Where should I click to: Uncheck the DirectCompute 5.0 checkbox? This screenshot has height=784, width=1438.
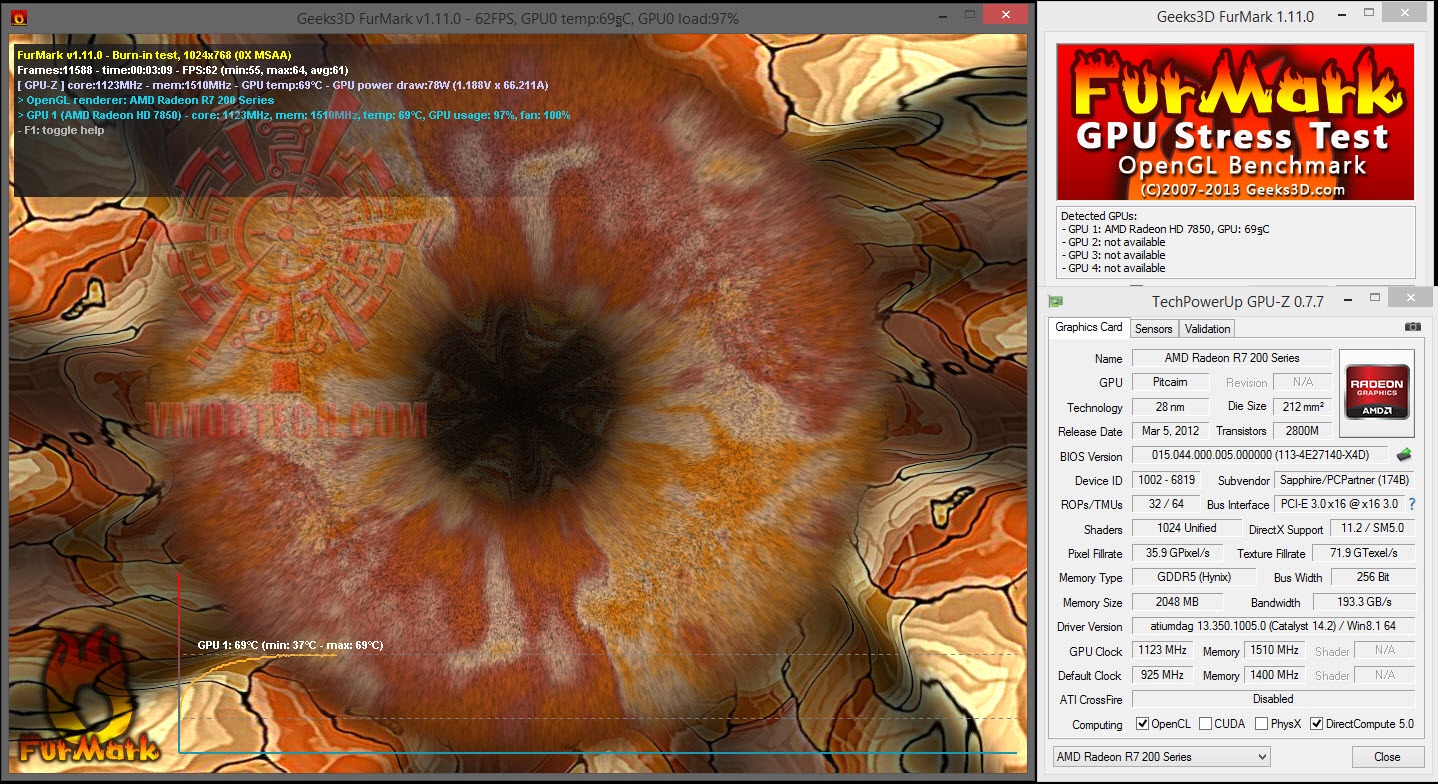1317,724
